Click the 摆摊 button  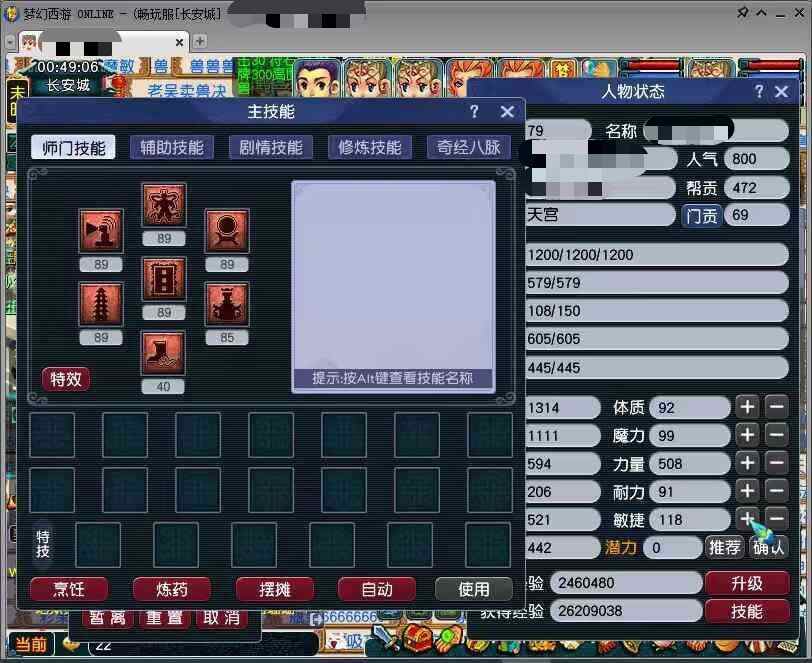pos(274,589)
